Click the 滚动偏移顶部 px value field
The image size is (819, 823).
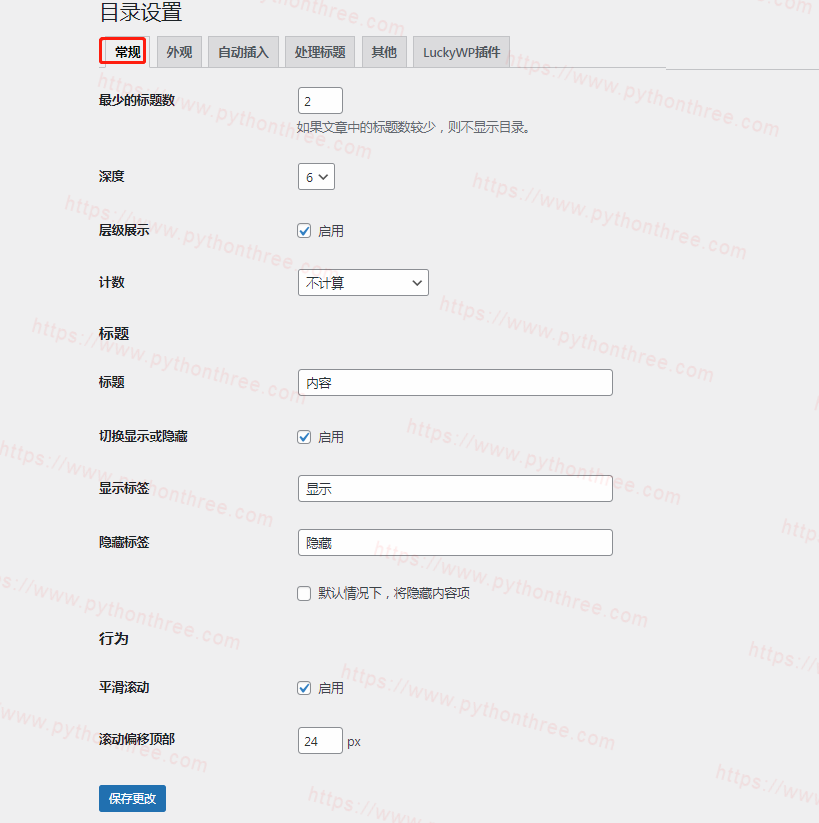320,741
